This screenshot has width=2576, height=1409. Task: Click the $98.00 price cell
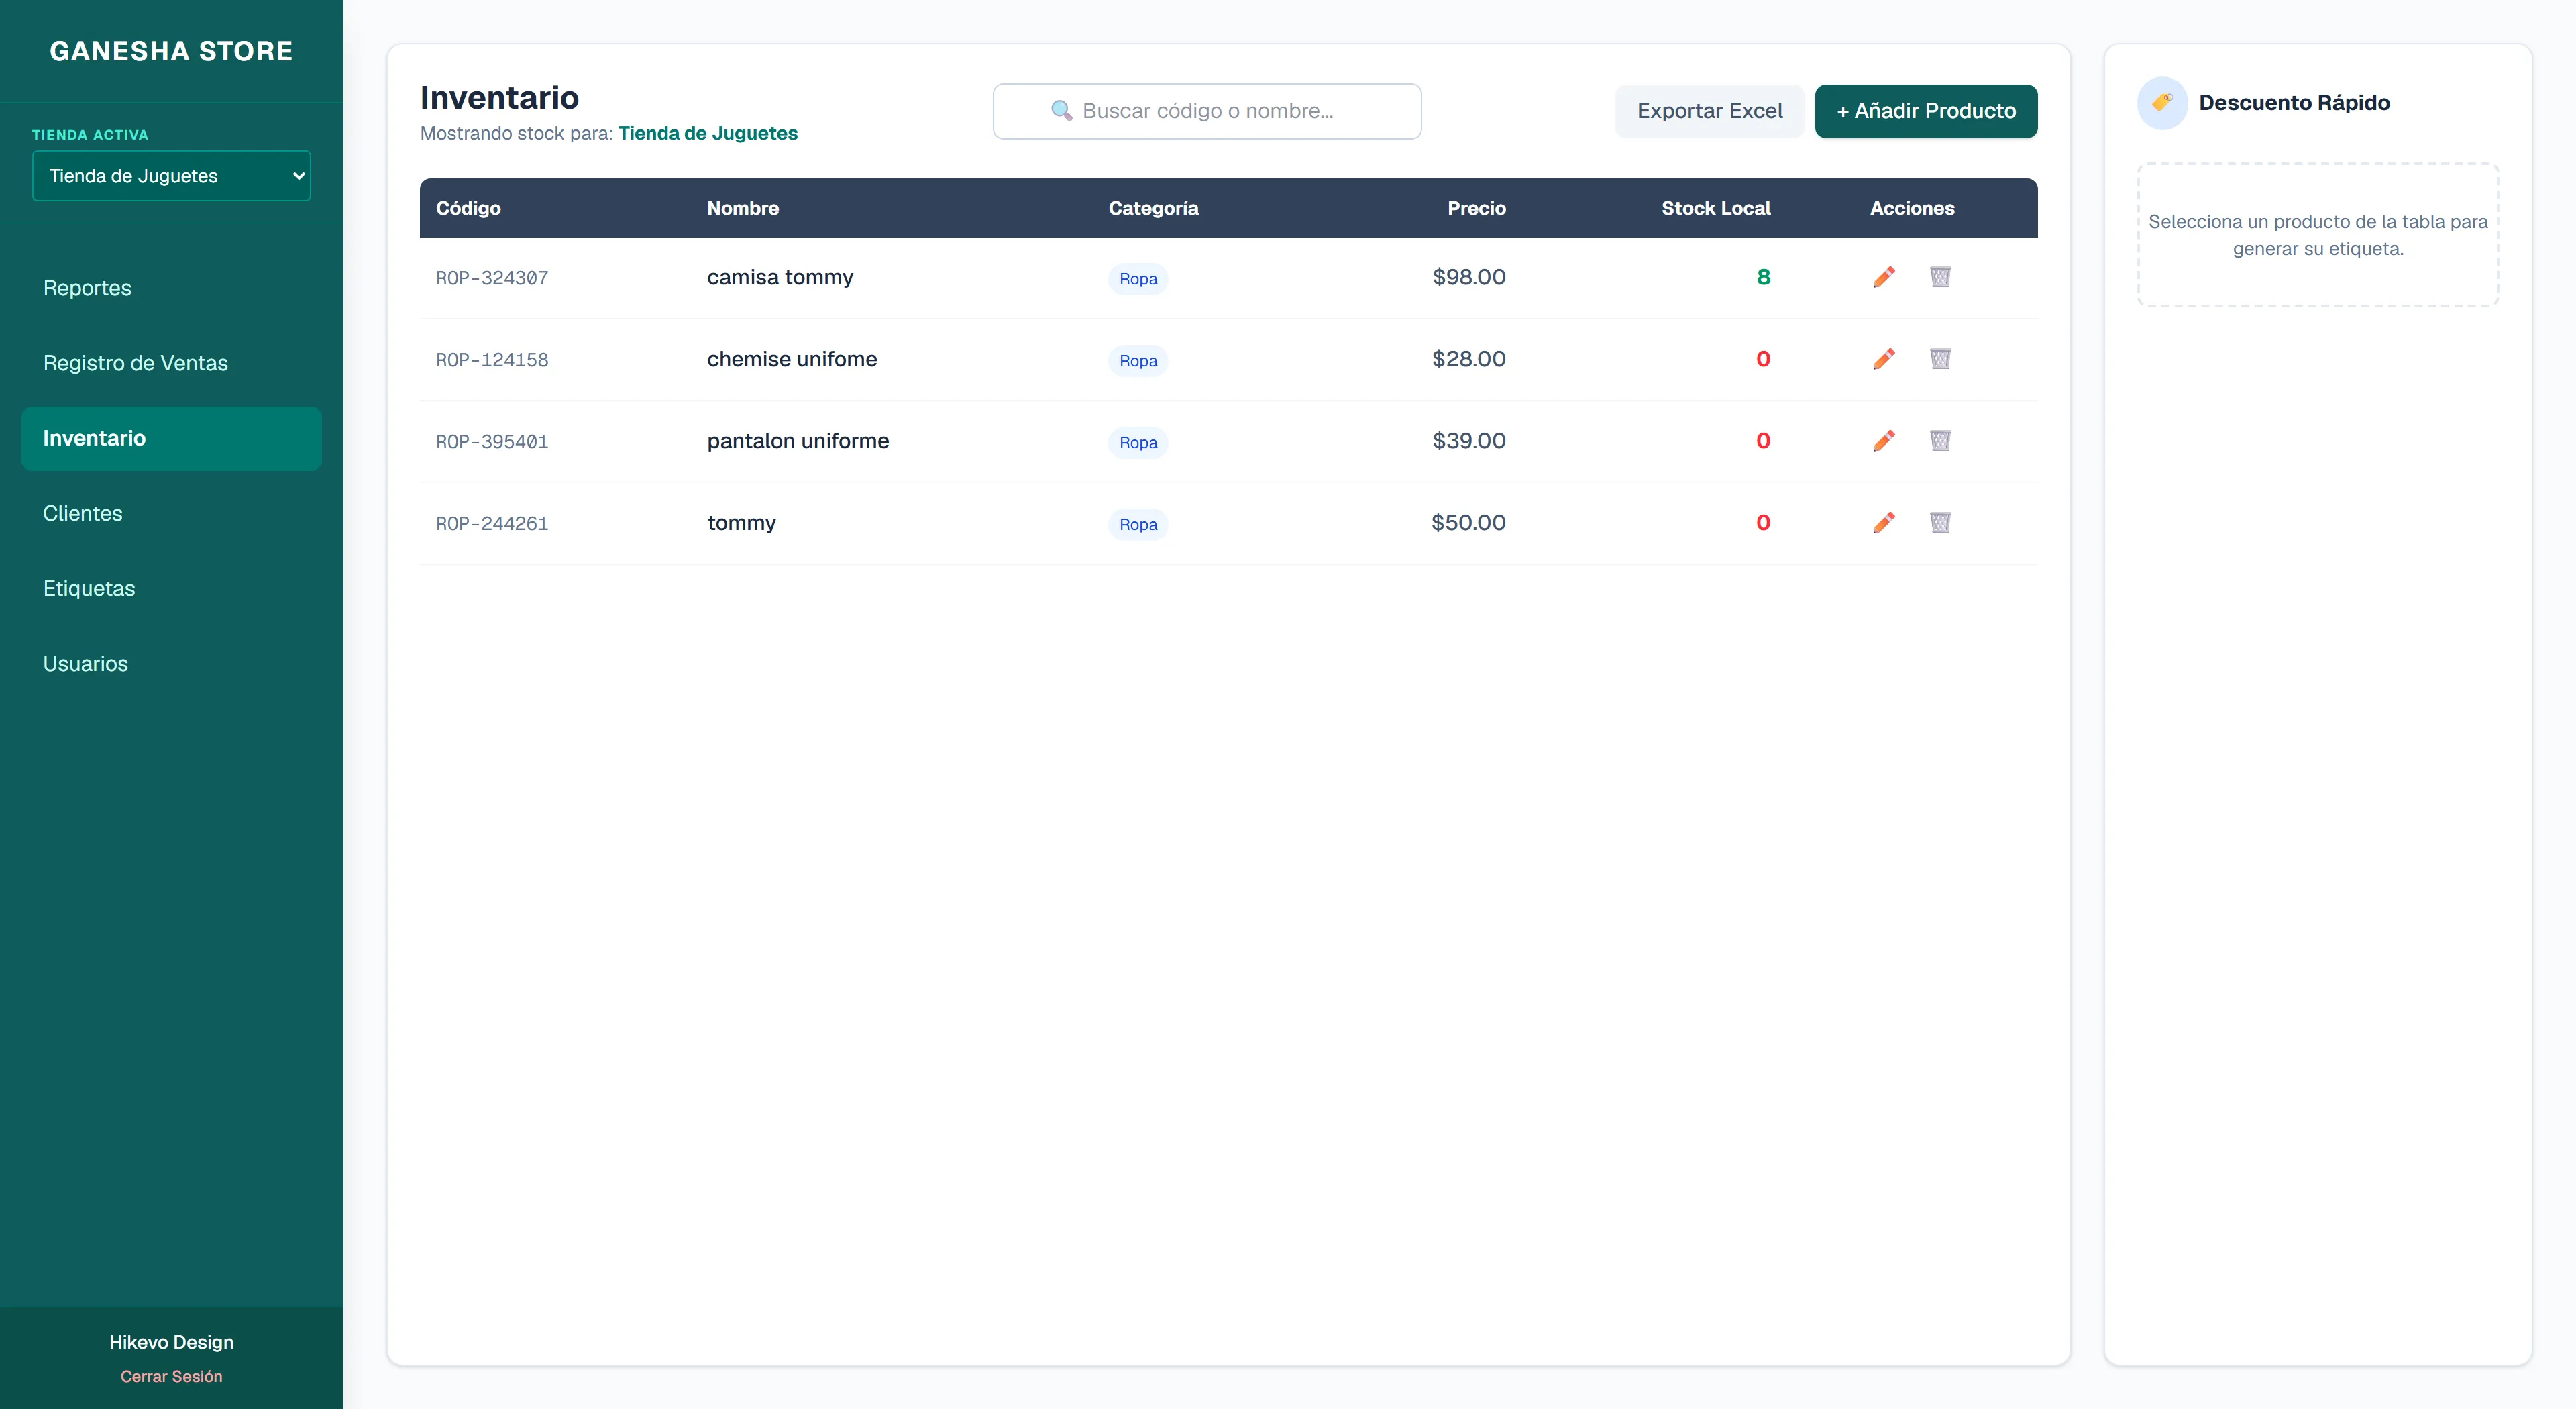1468,277
